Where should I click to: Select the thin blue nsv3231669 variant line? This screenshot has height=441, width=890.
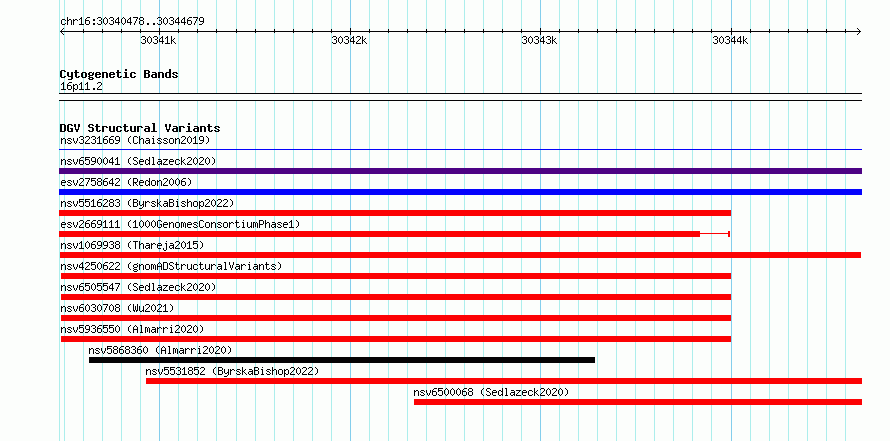(461, 150)
